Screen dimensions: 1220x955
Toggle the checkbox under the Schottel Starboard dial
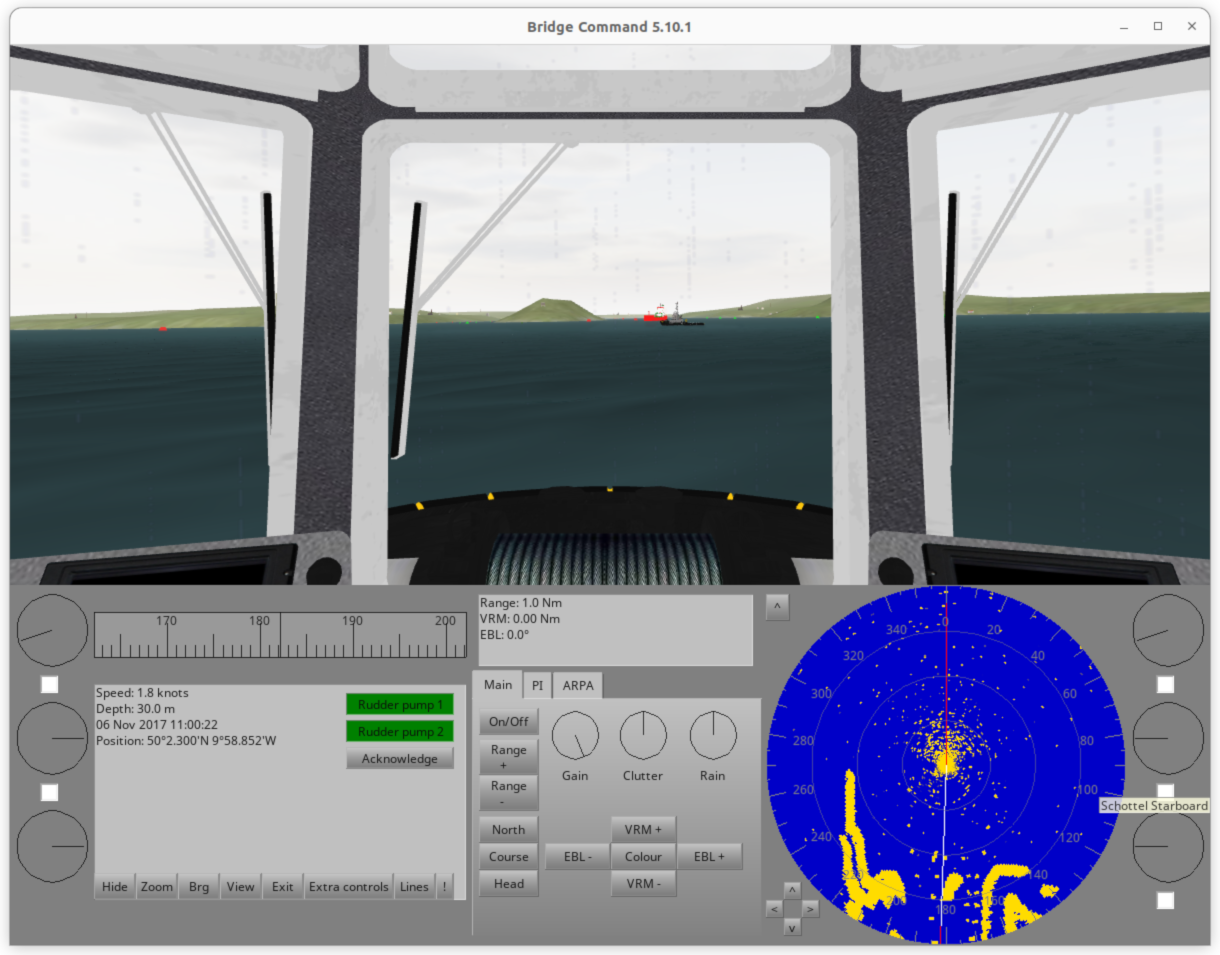[x=1165, y=791]
